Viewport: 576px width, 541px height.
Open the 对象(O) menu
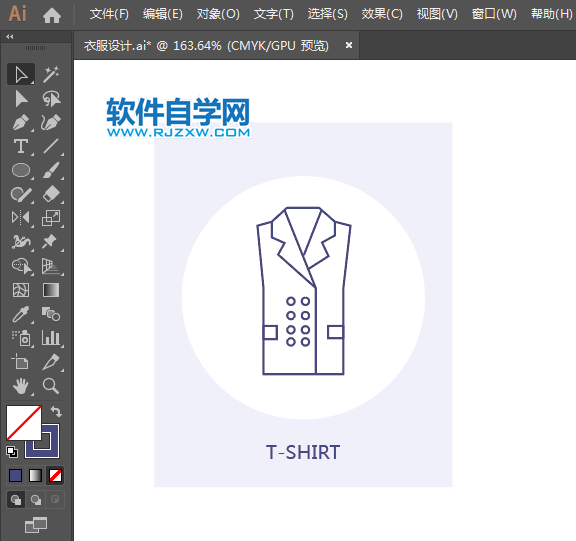[218, 14]
